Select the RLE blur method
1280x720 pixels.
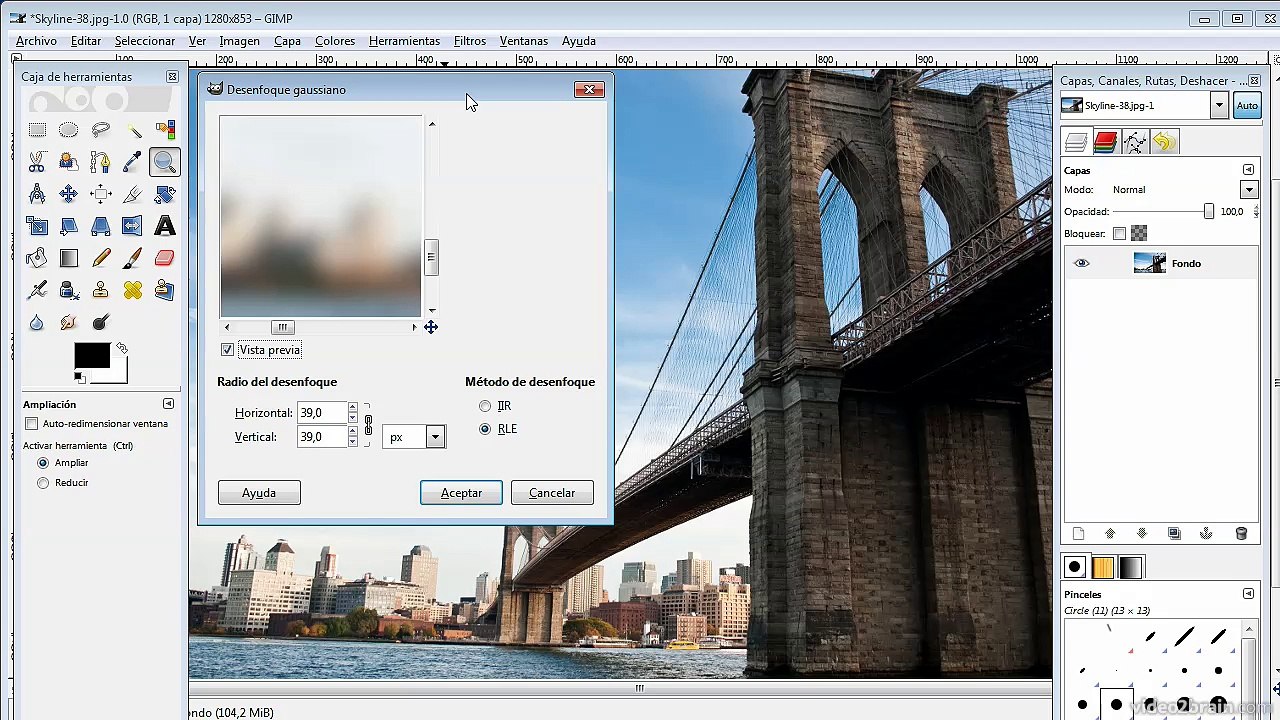coord(485,429)
